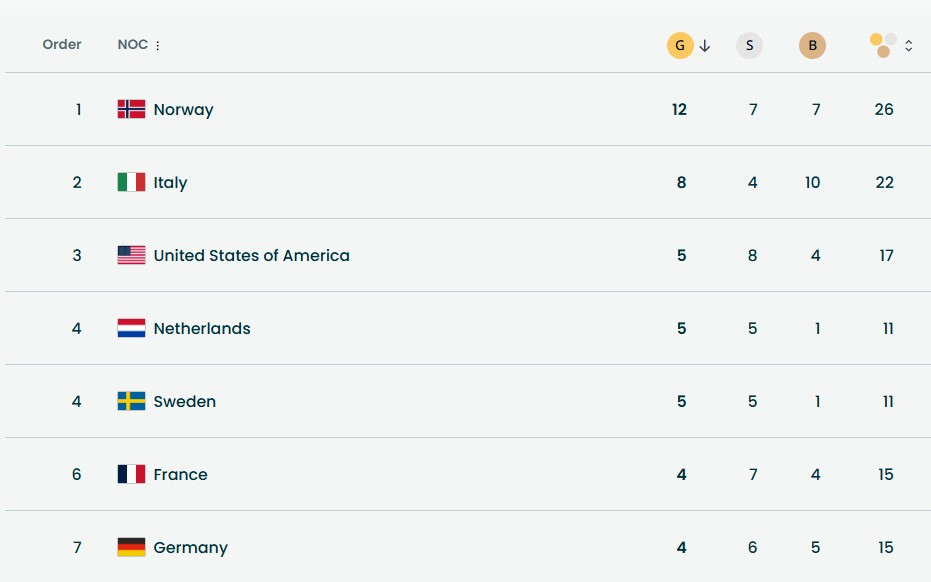Open the NOC column options menu
Screen dimensions: 931x582
pos(158,46)
